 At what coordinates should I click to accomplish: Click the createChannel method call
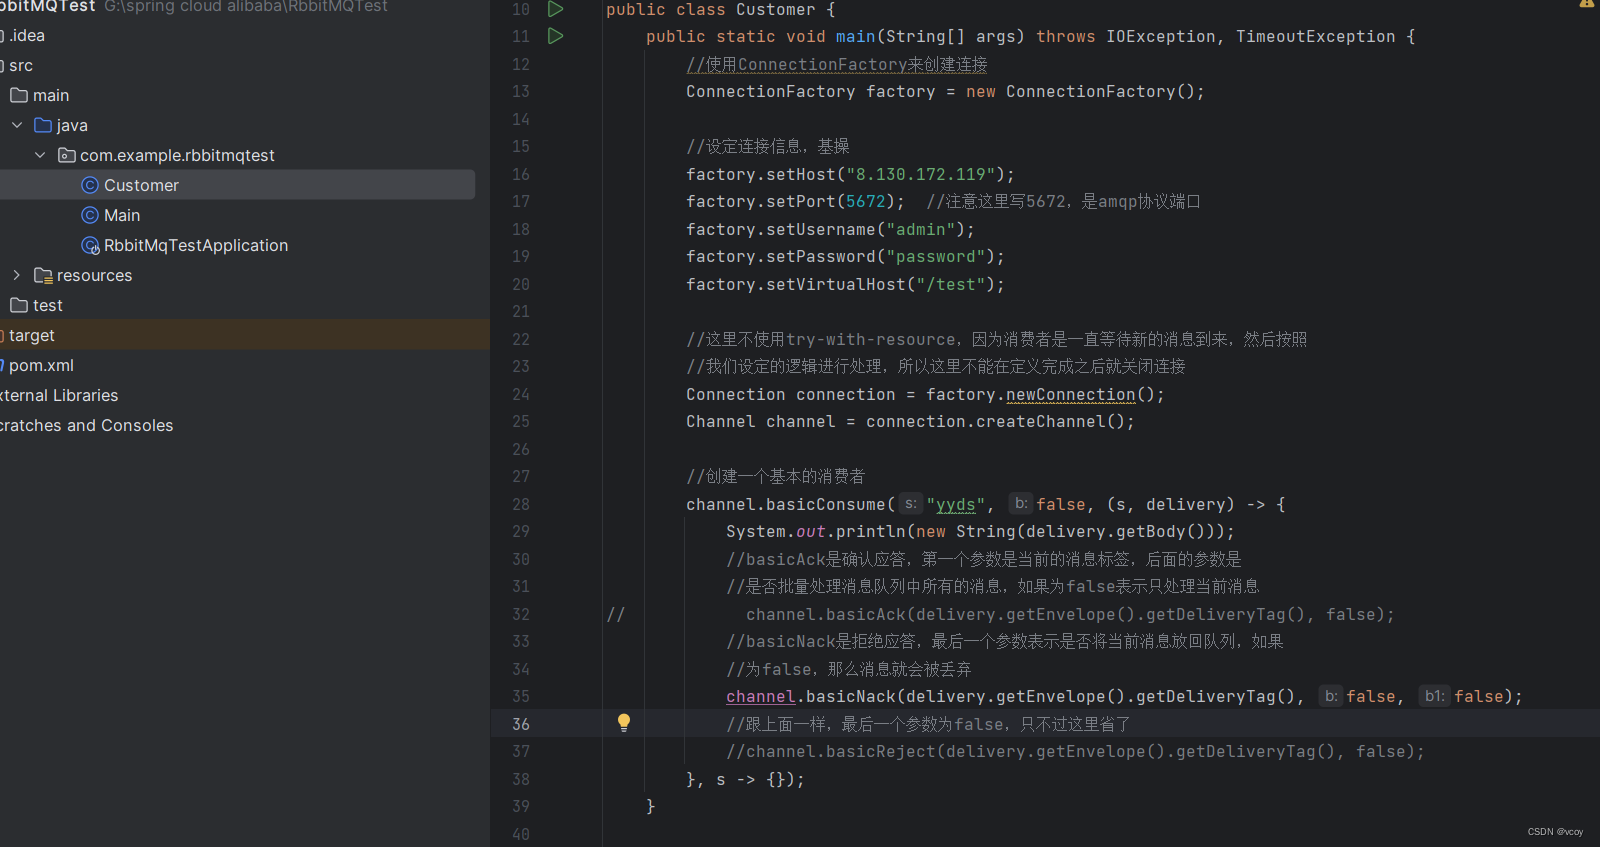(x=1040, y=421)
